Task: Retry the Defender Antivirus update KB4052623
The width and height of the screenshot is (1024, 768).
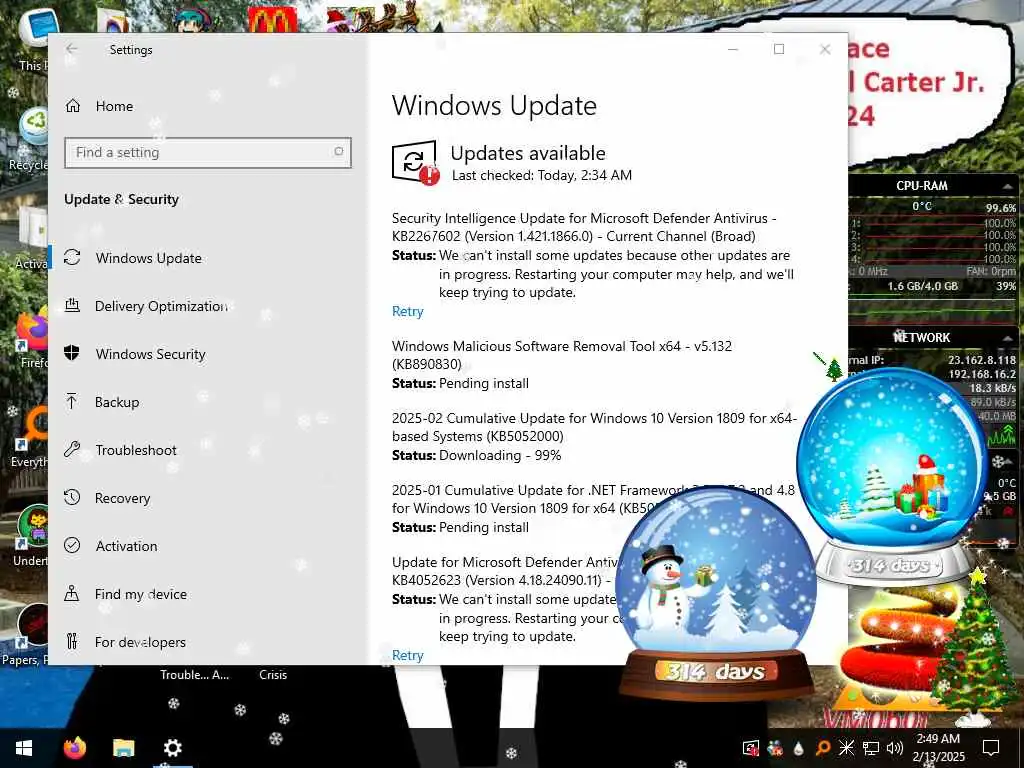Action: pos(408,655)
